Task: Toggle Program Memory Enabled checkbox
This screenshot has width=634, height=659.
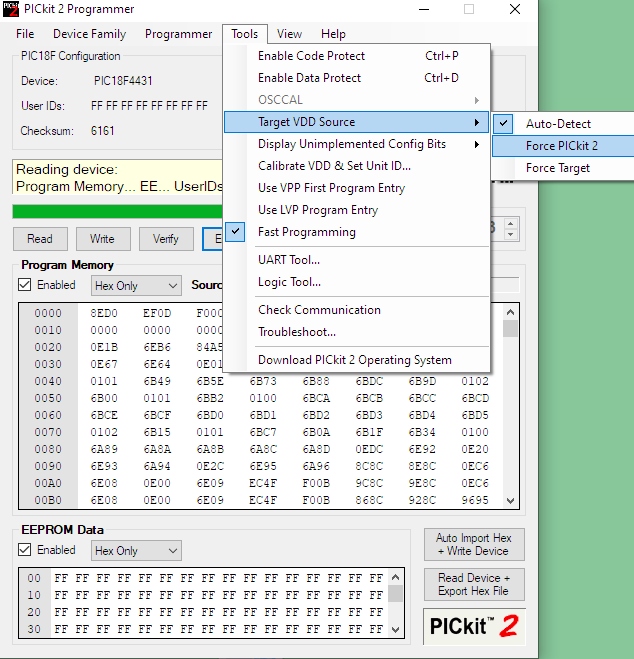Action: click(24, 285)
